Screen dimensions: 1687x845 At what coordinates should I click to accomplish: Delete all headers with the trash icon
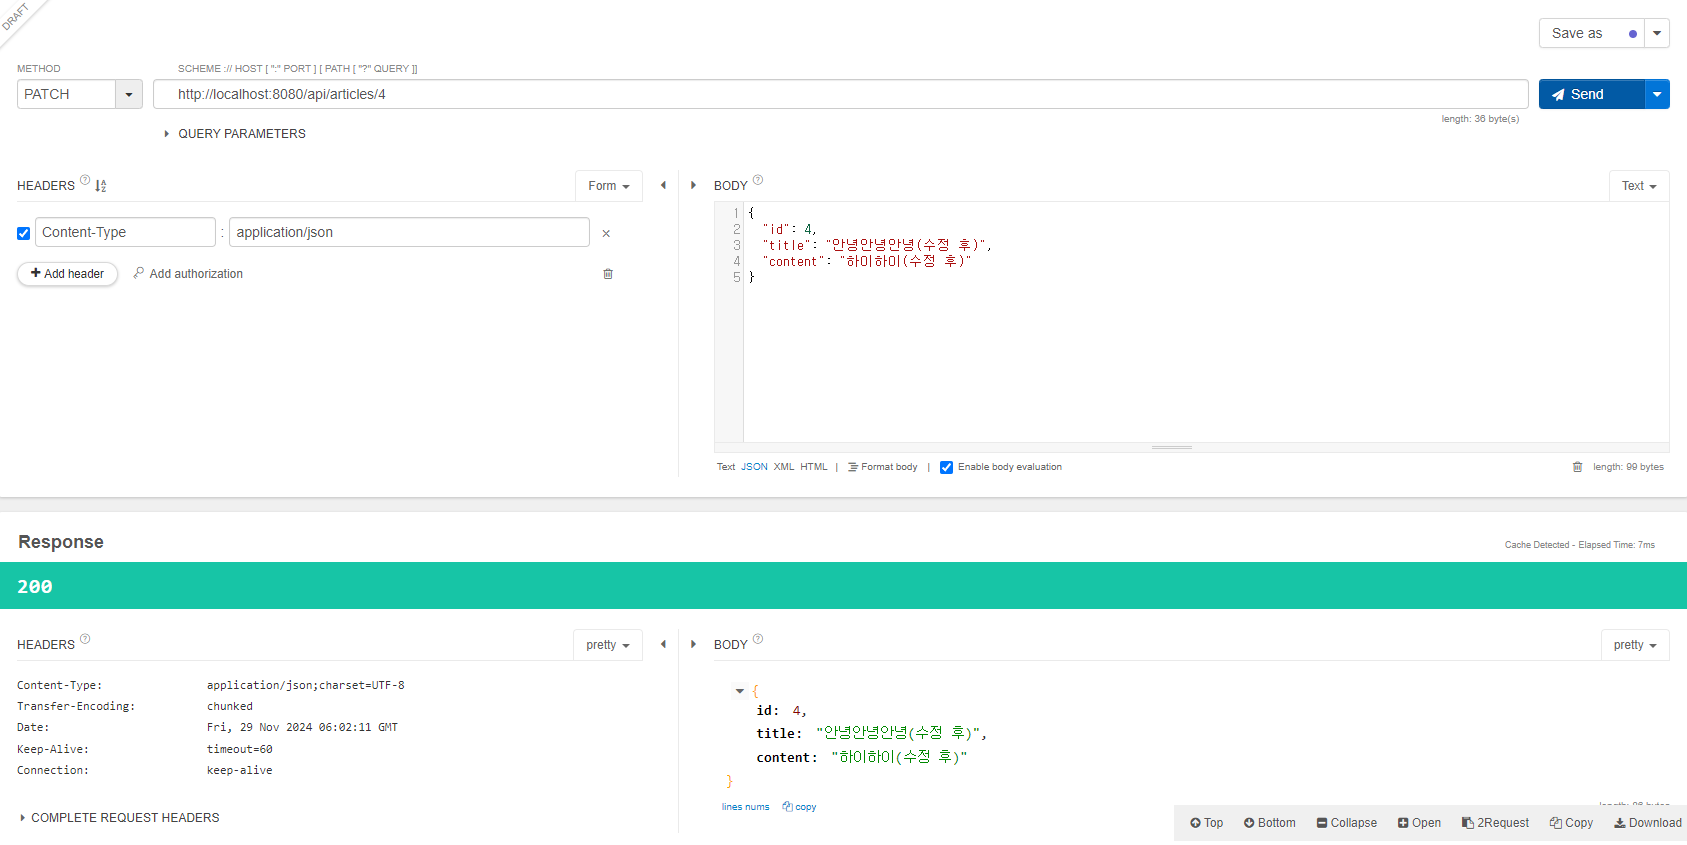tap(608, 274)
